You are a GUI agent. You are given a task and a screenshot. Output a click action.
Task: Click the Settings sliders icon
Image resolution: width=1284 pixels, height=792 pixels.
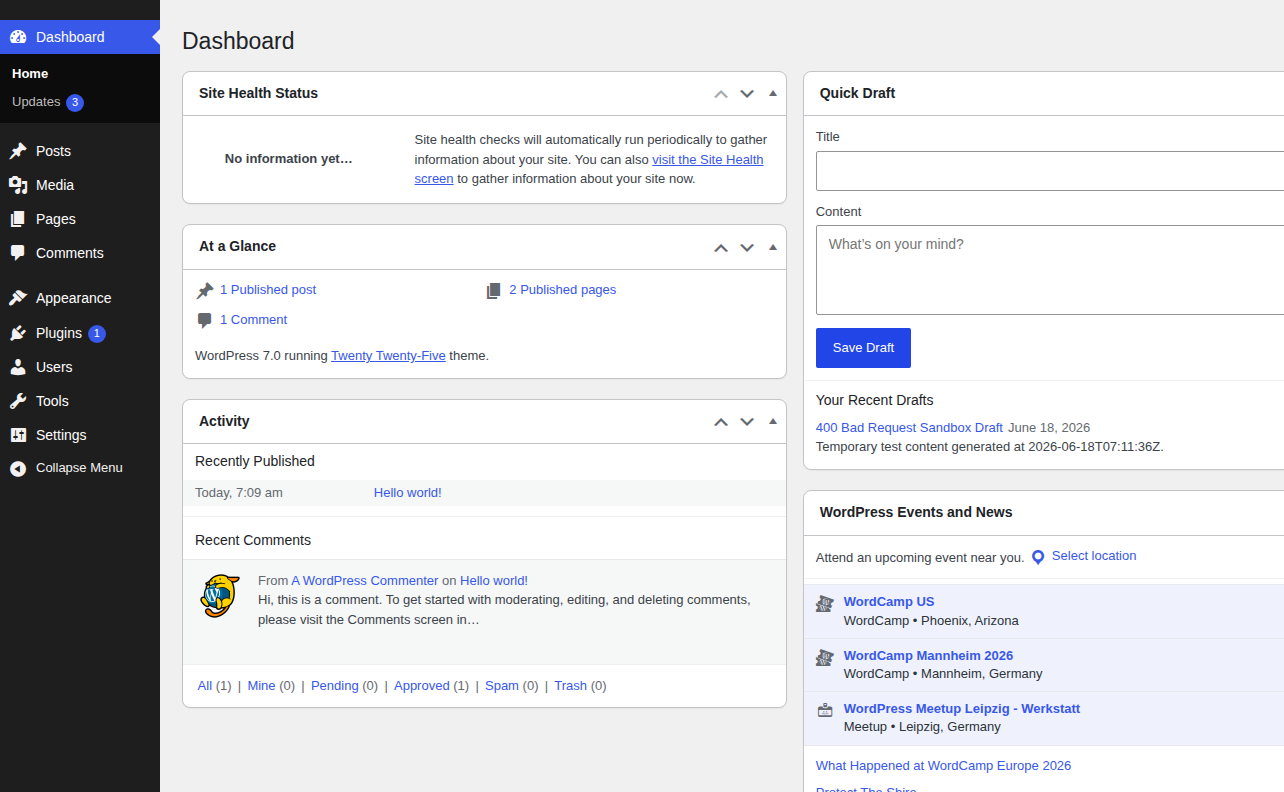click(x=18, y=435)
